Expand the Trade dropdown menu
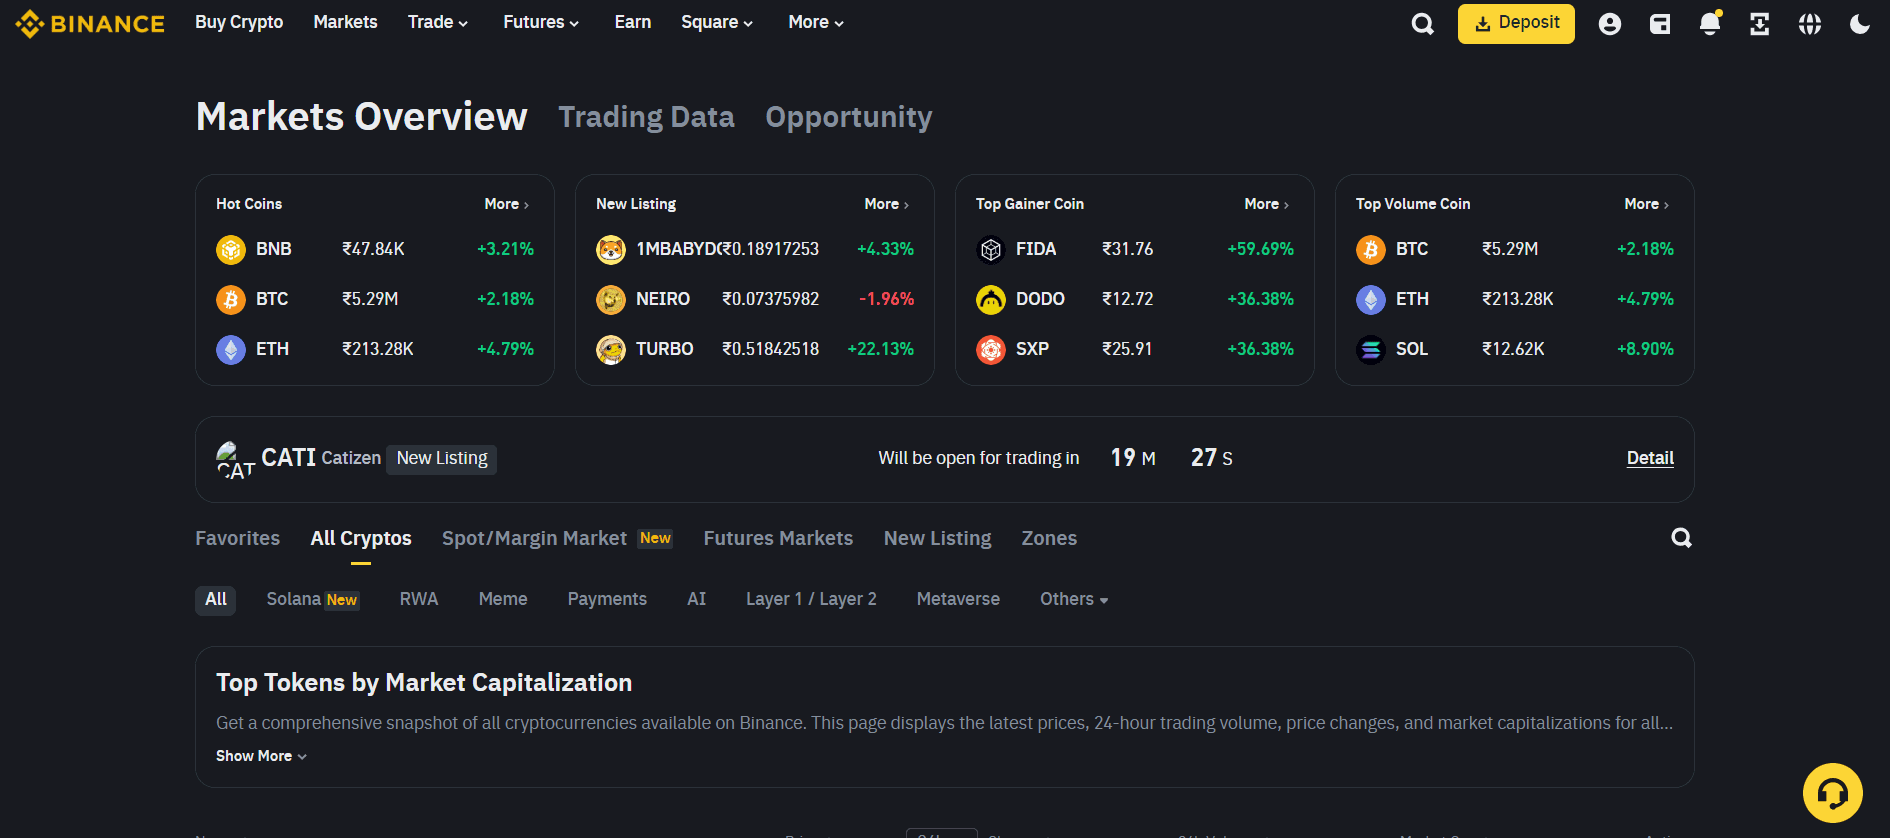This screenshot has height=838, width=1890. [x=438, y=22]
